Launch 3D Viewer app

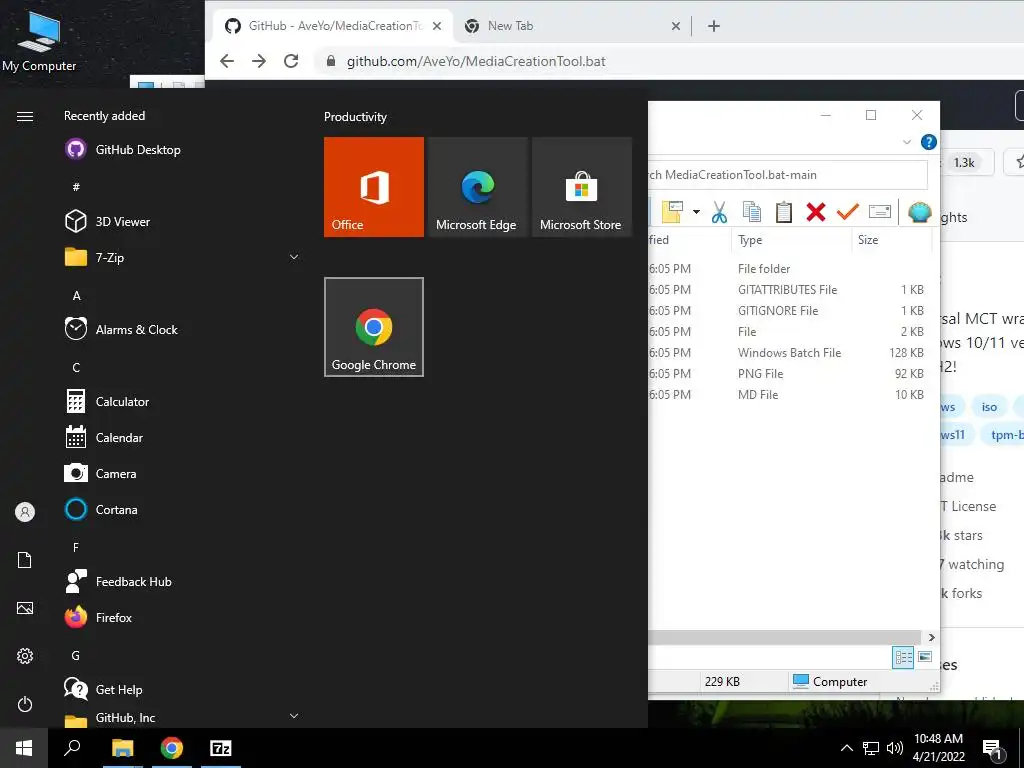tap(108, 221)
